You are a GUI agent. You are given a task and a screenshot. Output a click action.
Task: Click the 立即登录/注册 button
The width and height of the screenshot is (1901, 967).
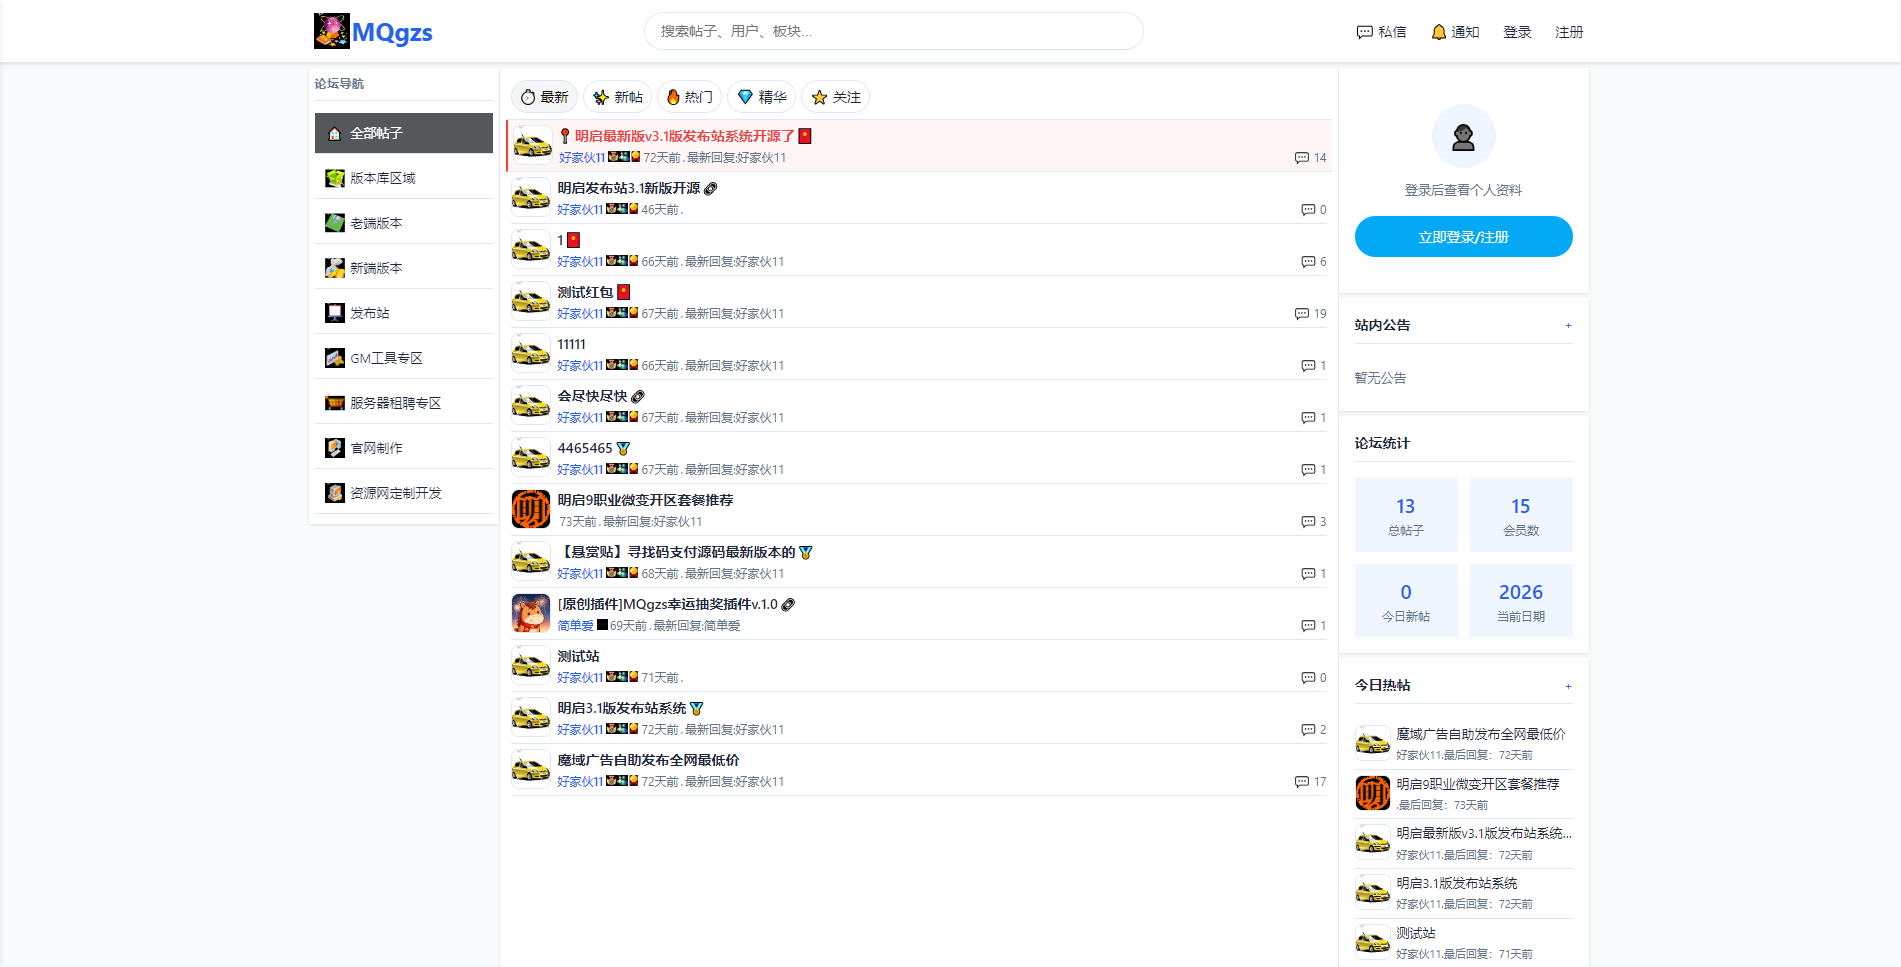(x=1463, y=237)
